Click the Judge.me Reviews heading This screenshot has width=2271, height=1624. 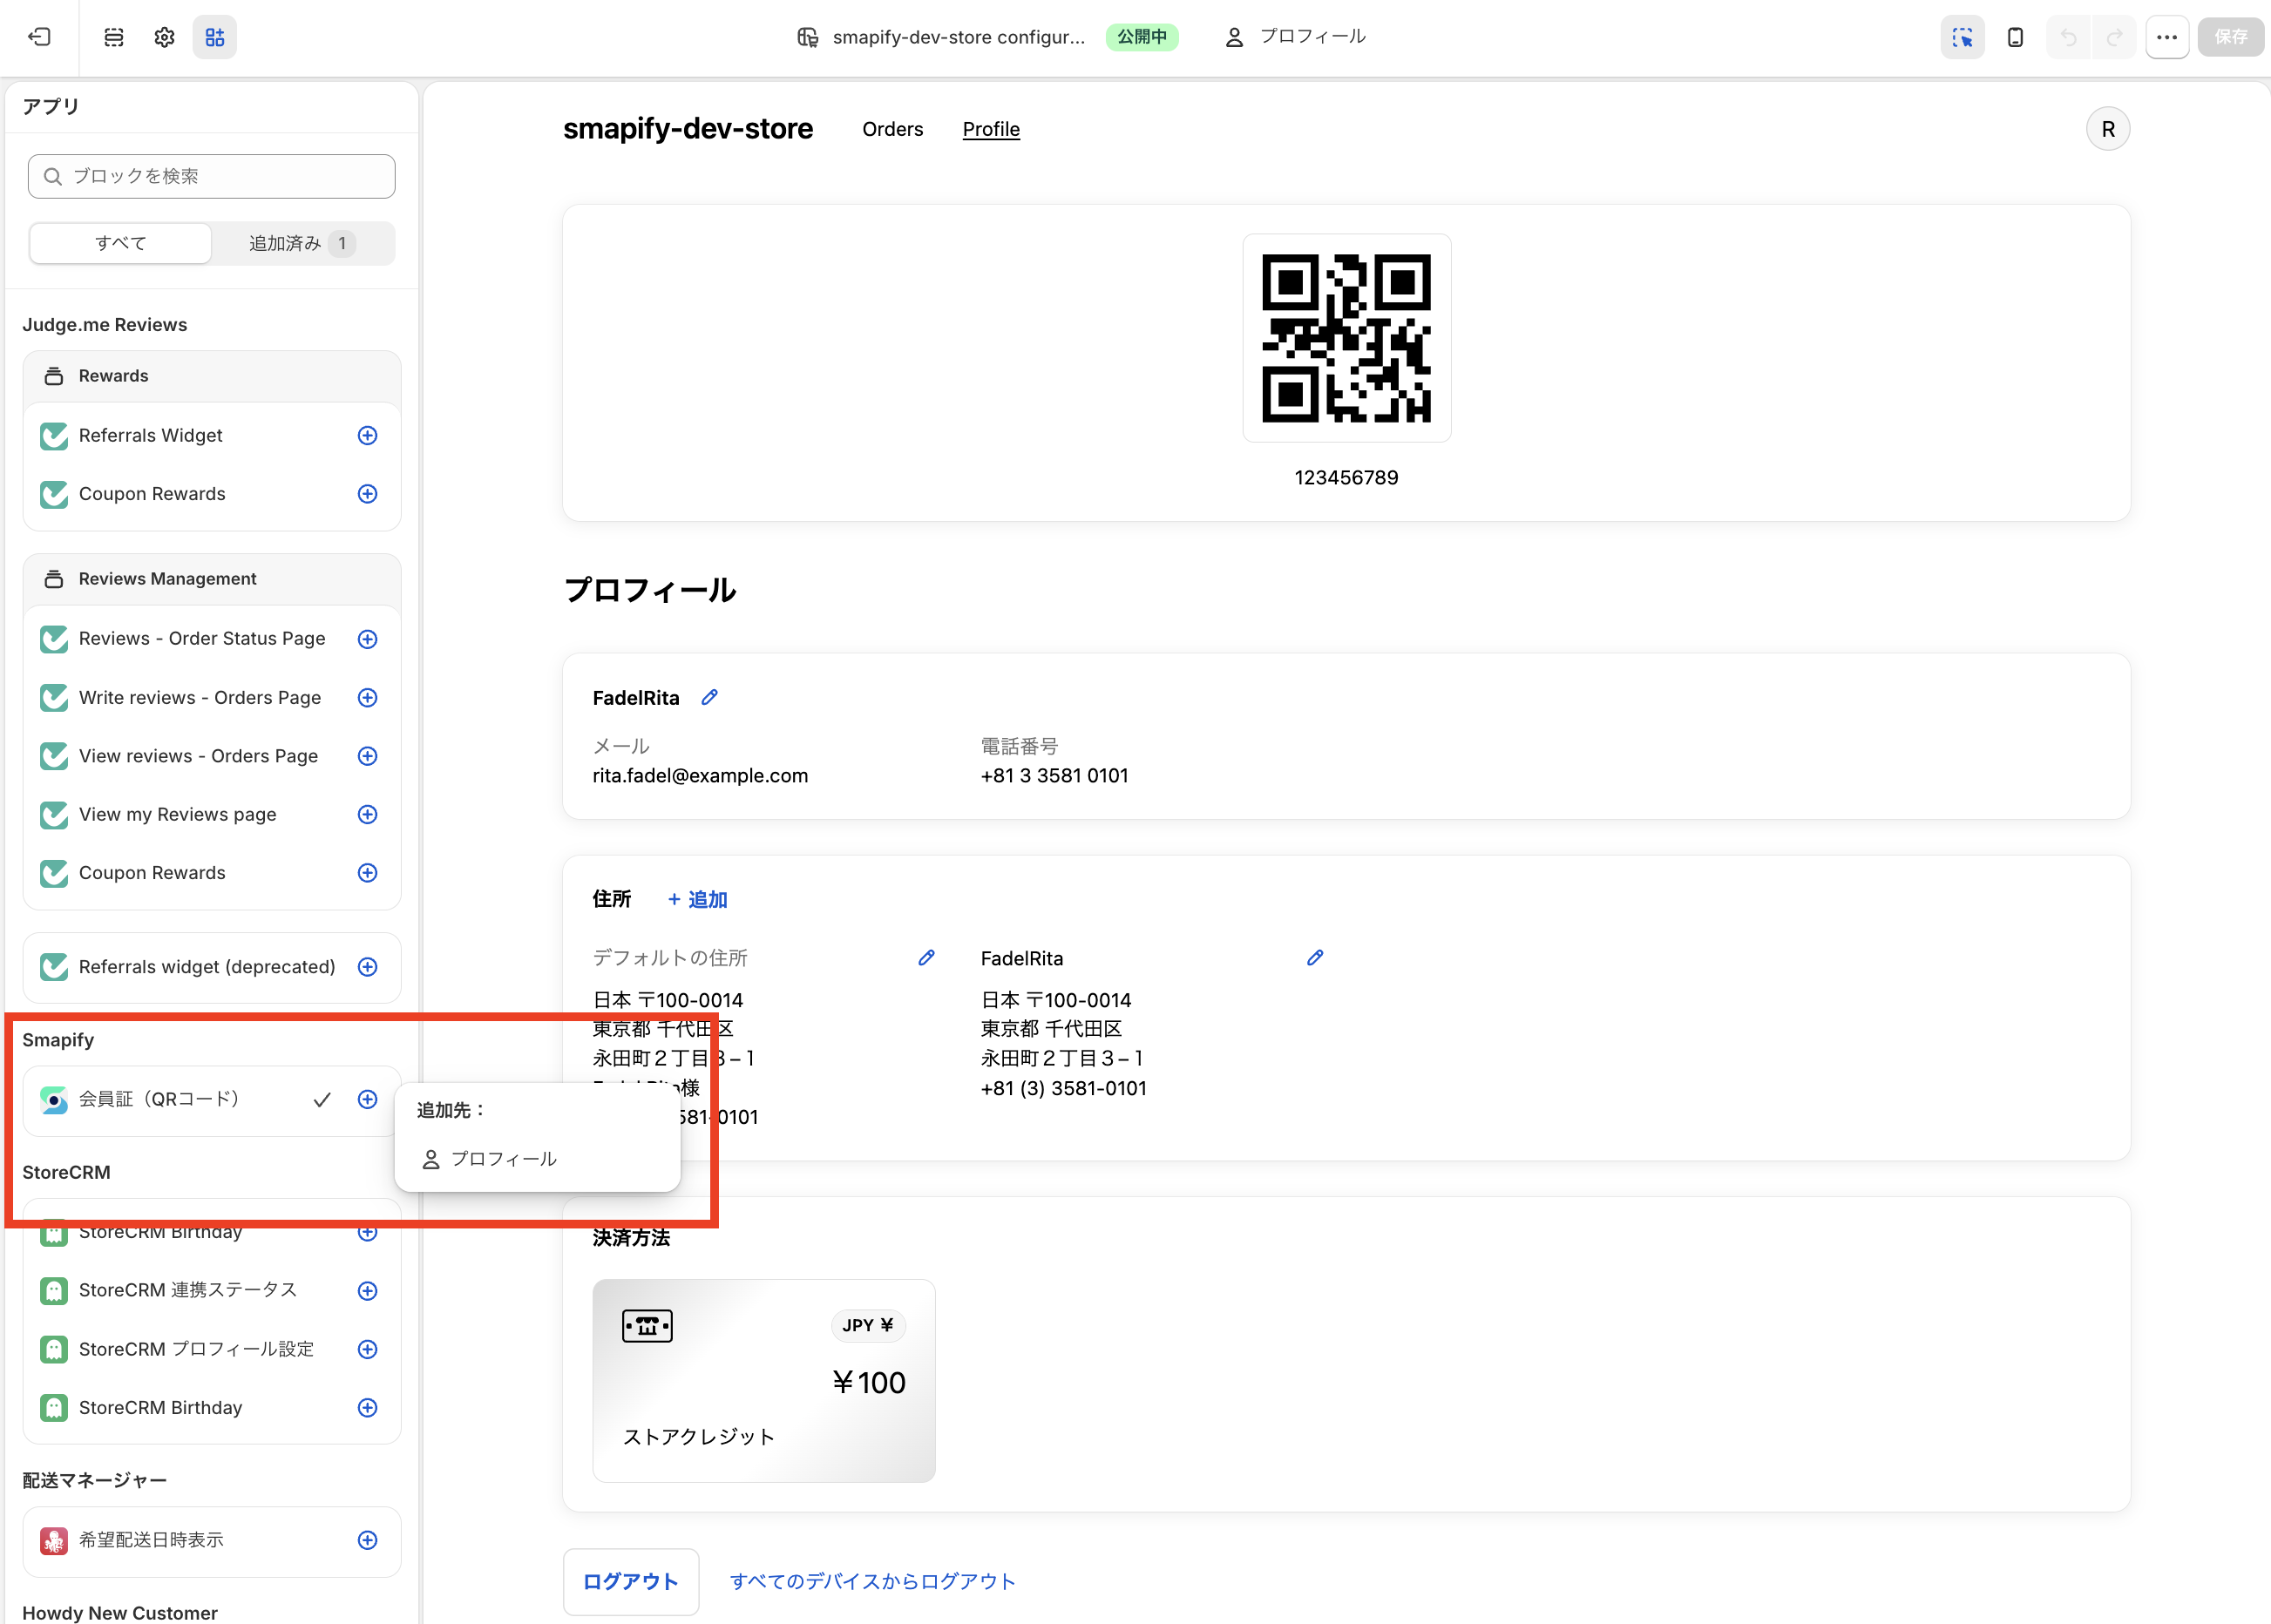click(x=105, y=324)
